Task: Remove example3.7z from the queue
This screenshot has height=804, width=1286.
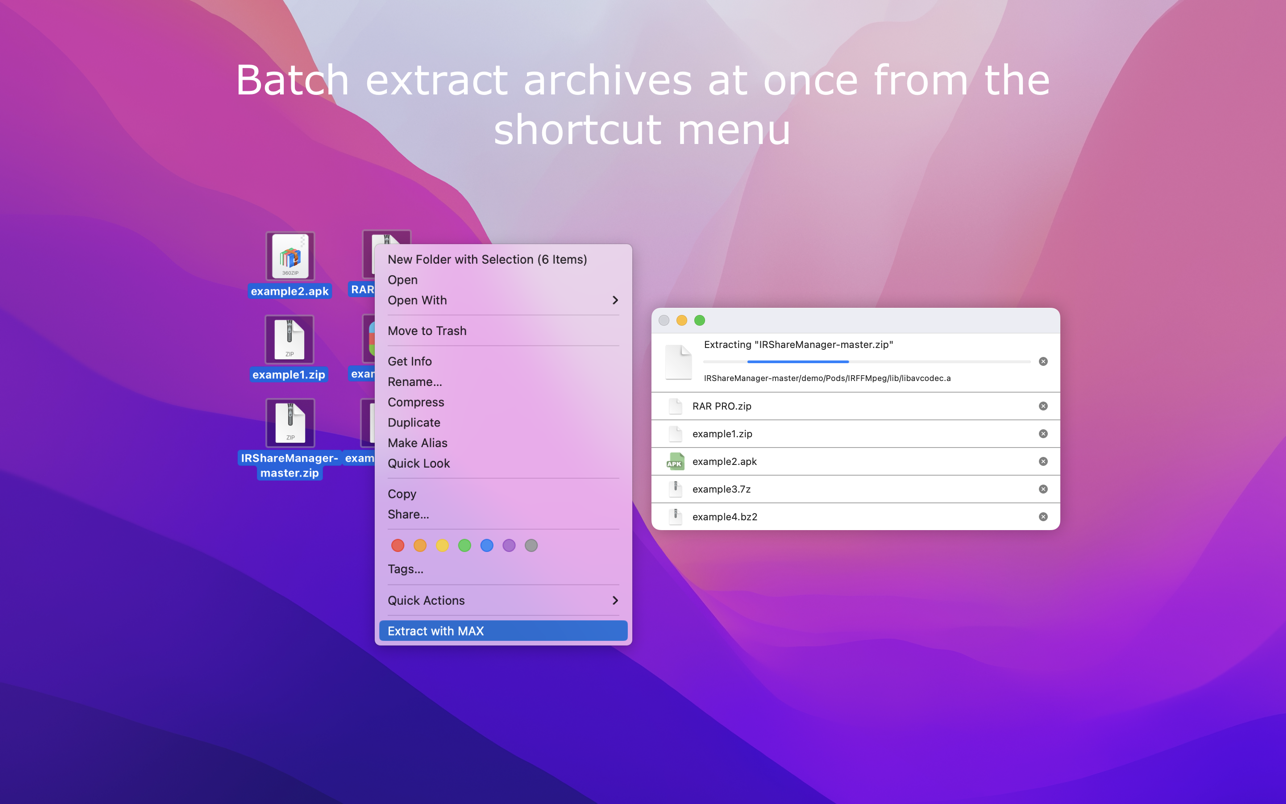Action: coord(1043,489)
